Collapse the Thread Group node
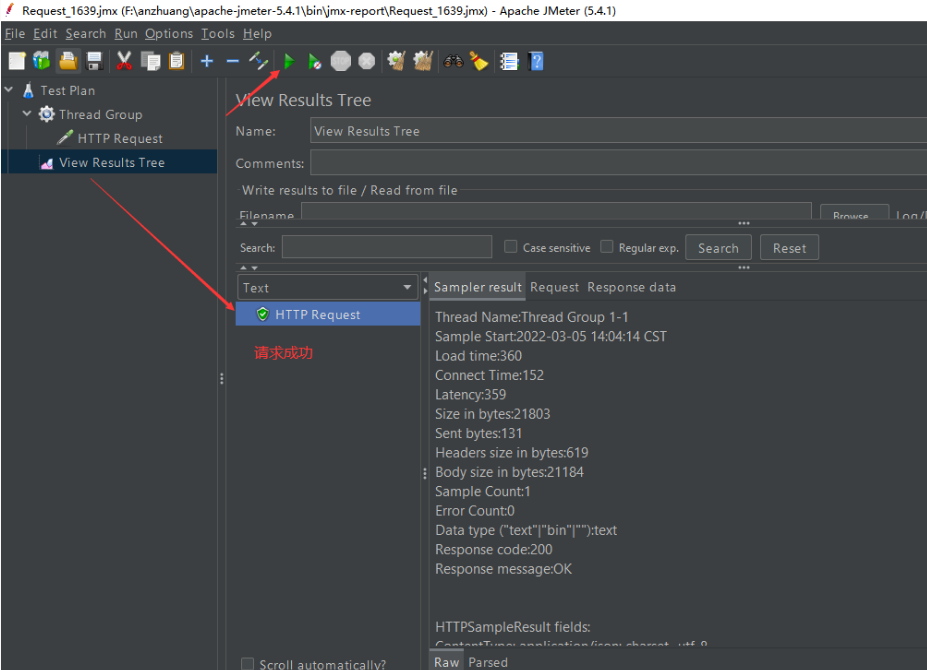 click(27, 114)
